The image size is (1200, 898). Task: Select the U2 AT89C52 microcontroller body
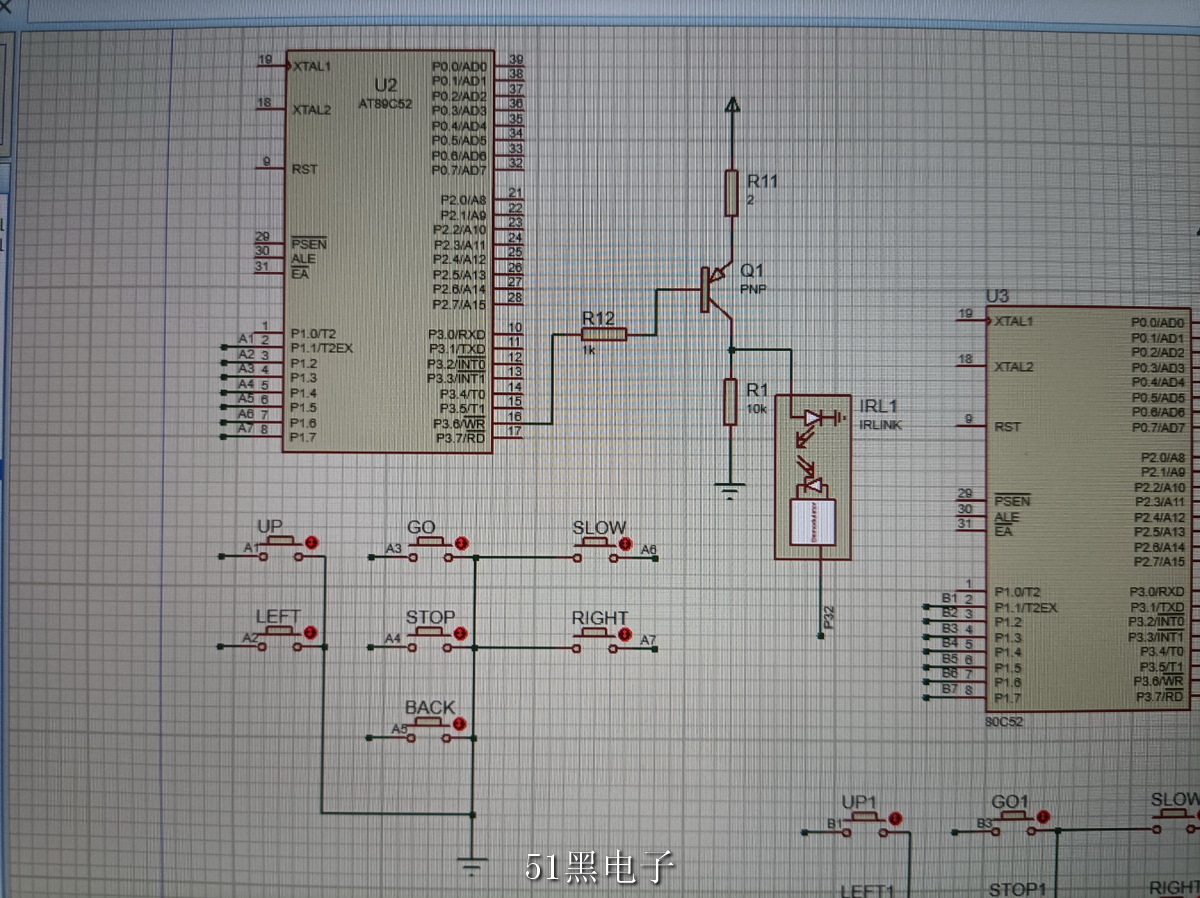coord(387,250)
